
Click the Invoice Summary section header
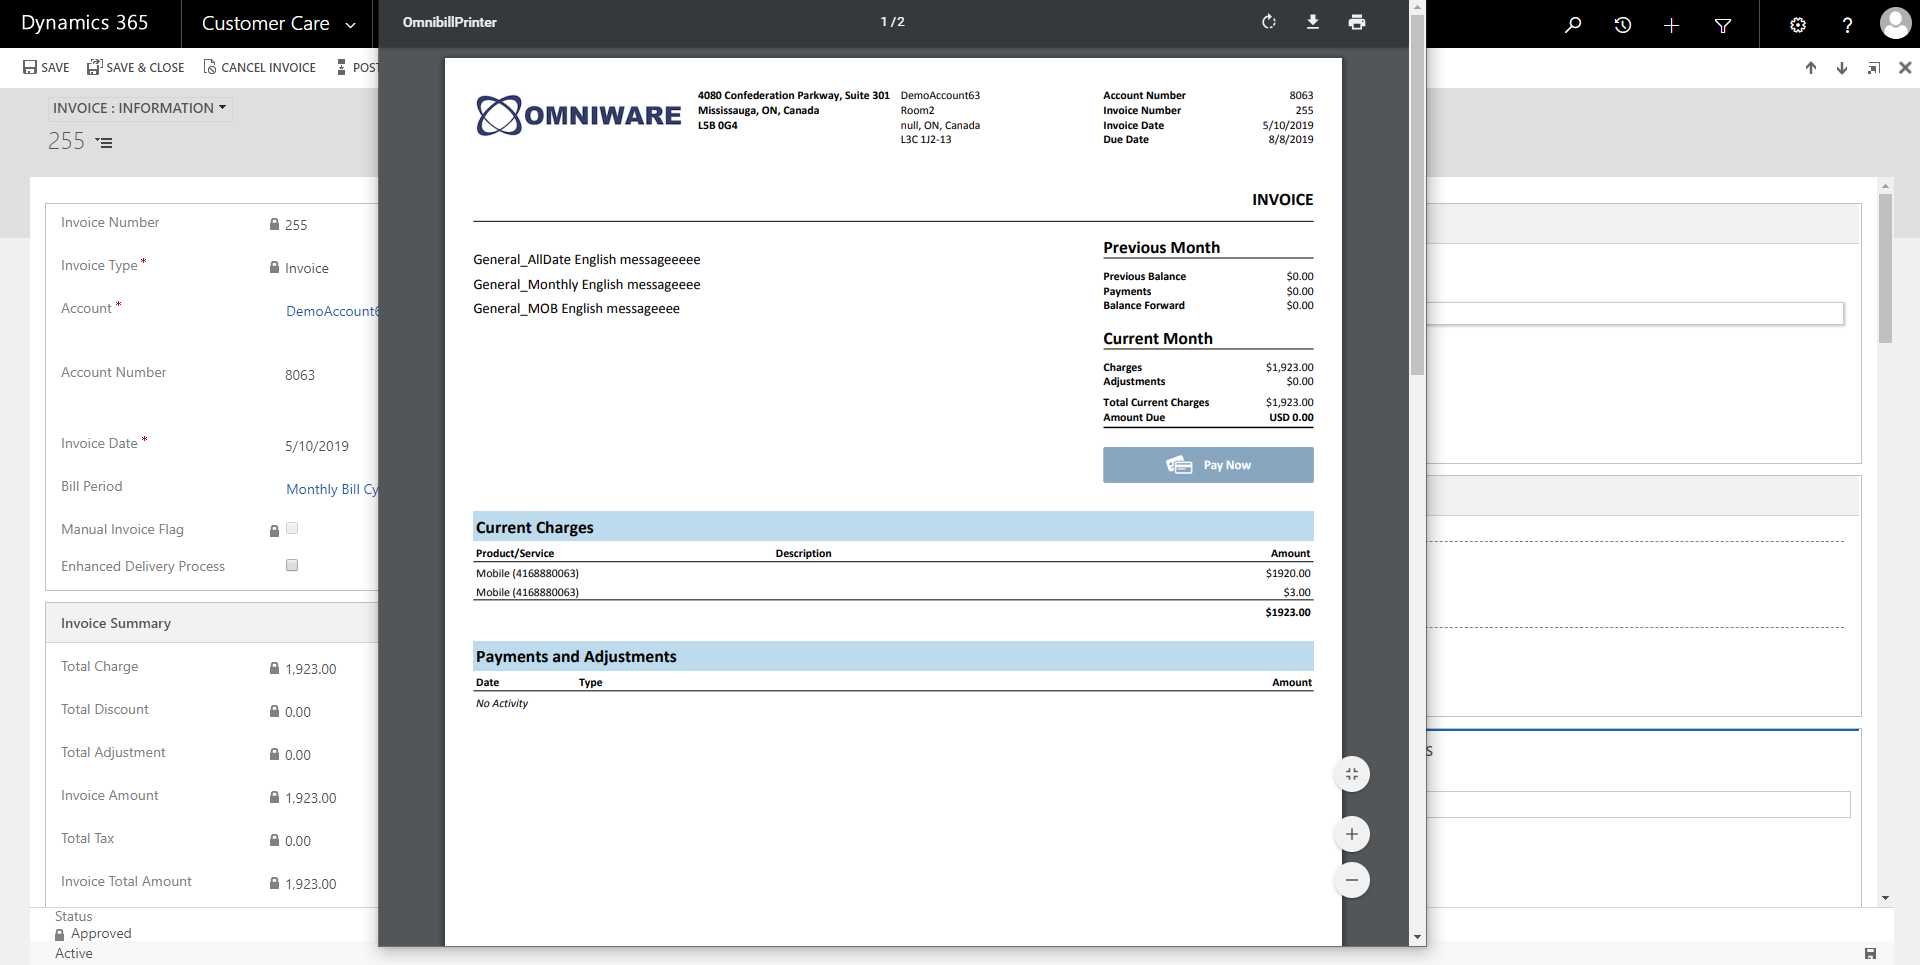pyautogui.click(x=212, y=623)
